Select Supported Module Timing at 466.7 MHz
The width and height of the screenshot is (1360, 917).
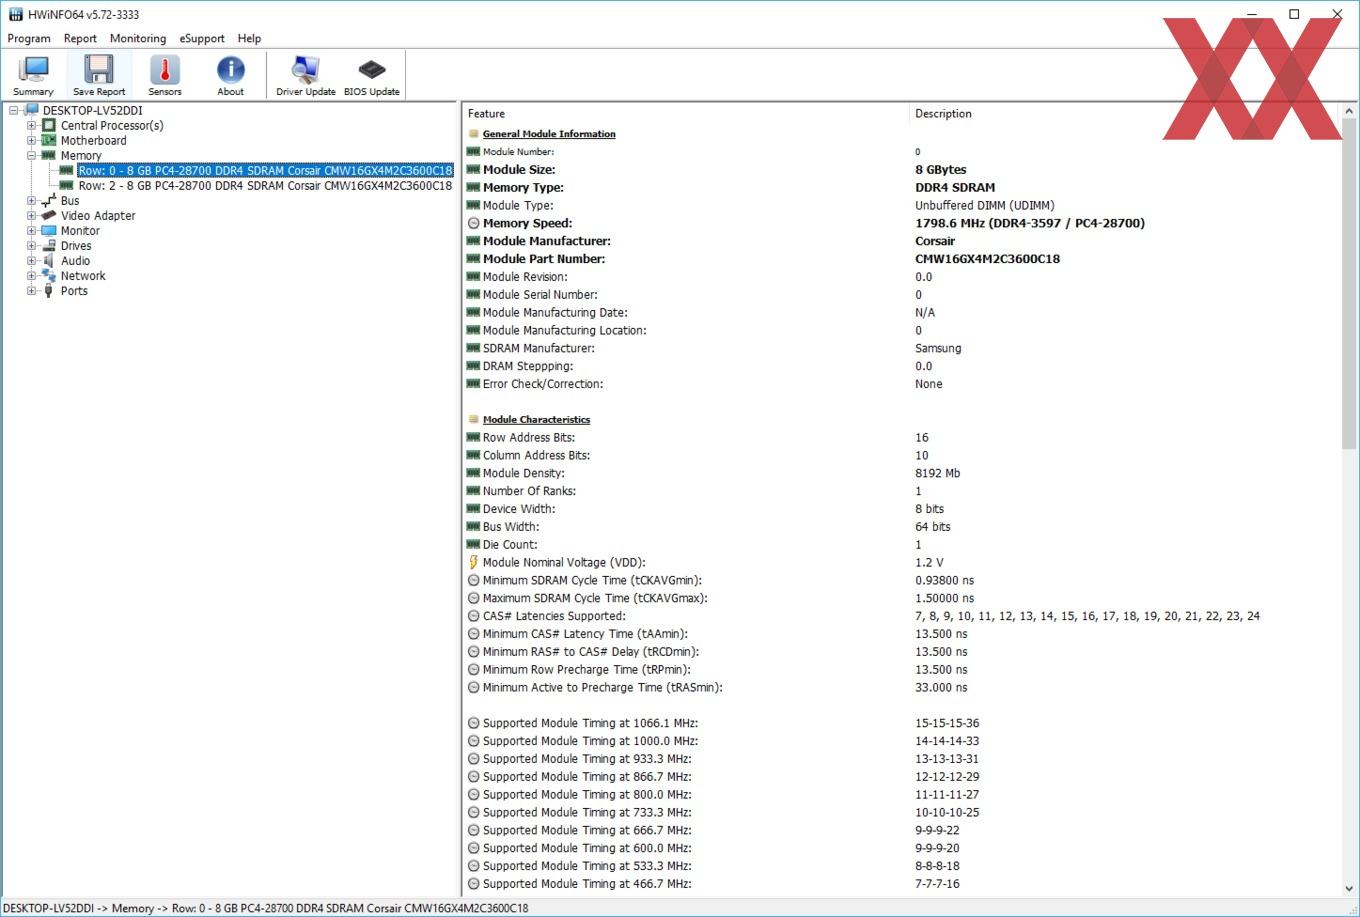(900, 884)
